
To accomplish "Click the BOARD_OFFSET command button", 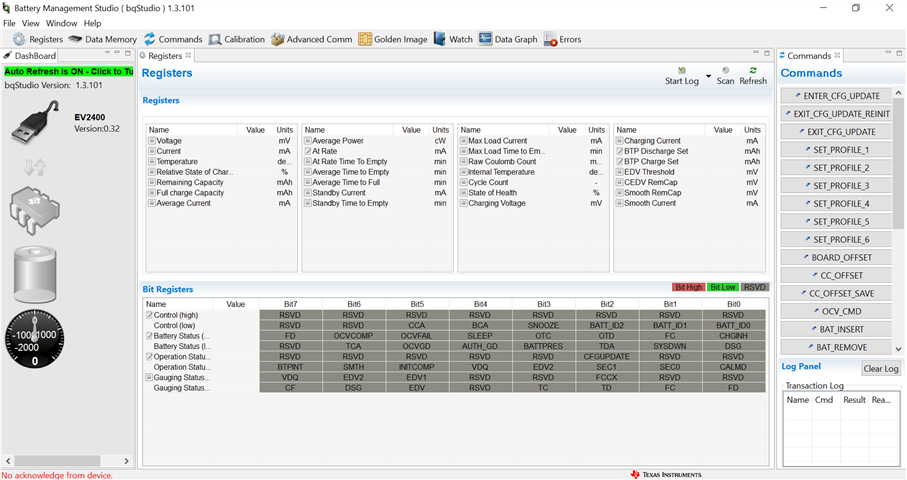I will pyautogui.click(x=835, y=257).
